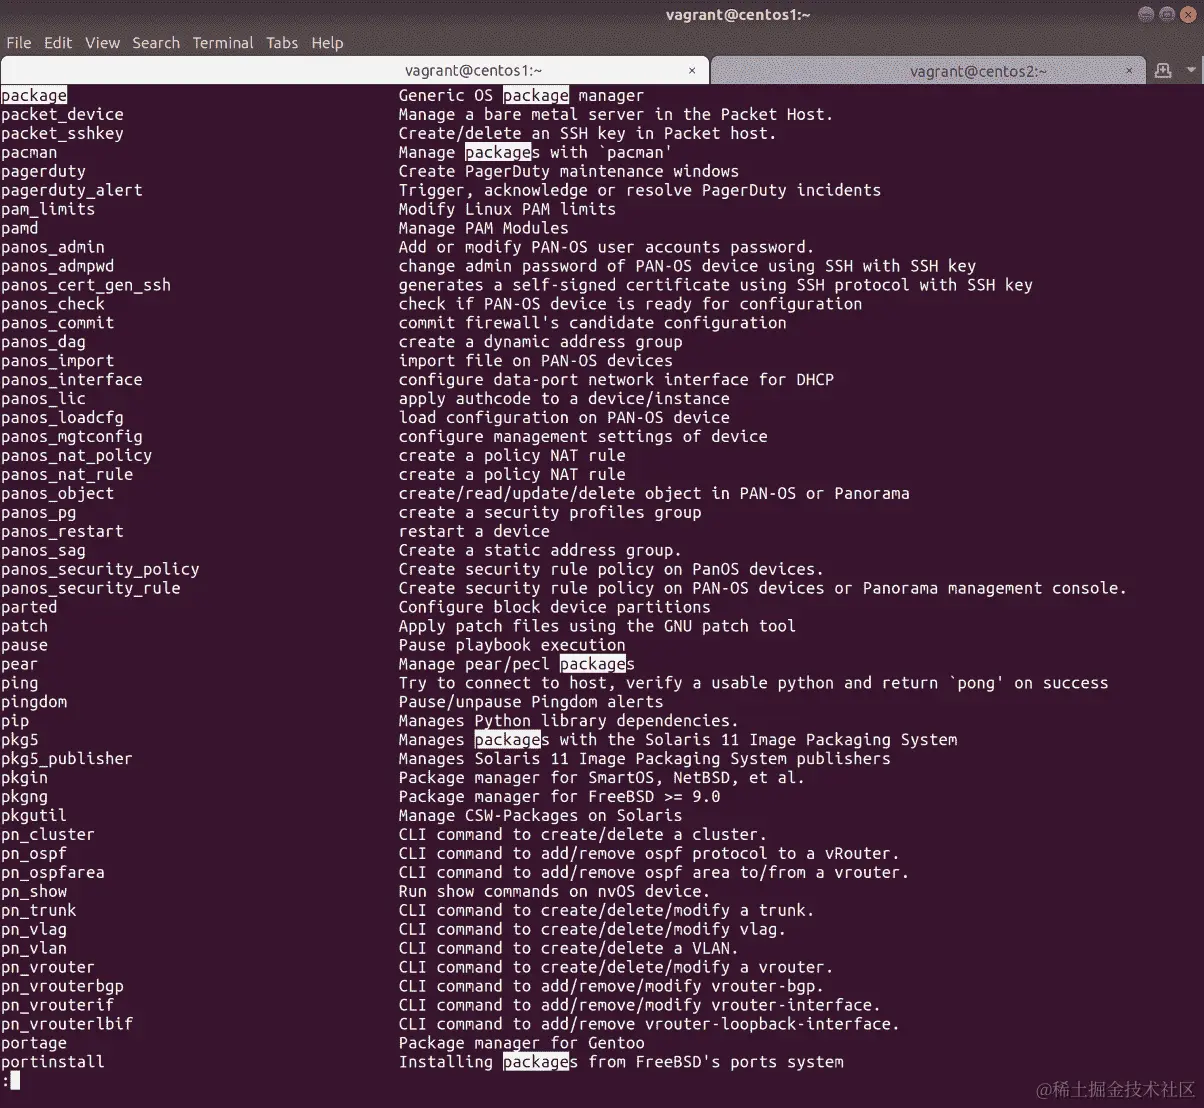Expand the tab list dropdown arrow
Viewport: 1204px width, 1108px height.
click(1190, 71)
